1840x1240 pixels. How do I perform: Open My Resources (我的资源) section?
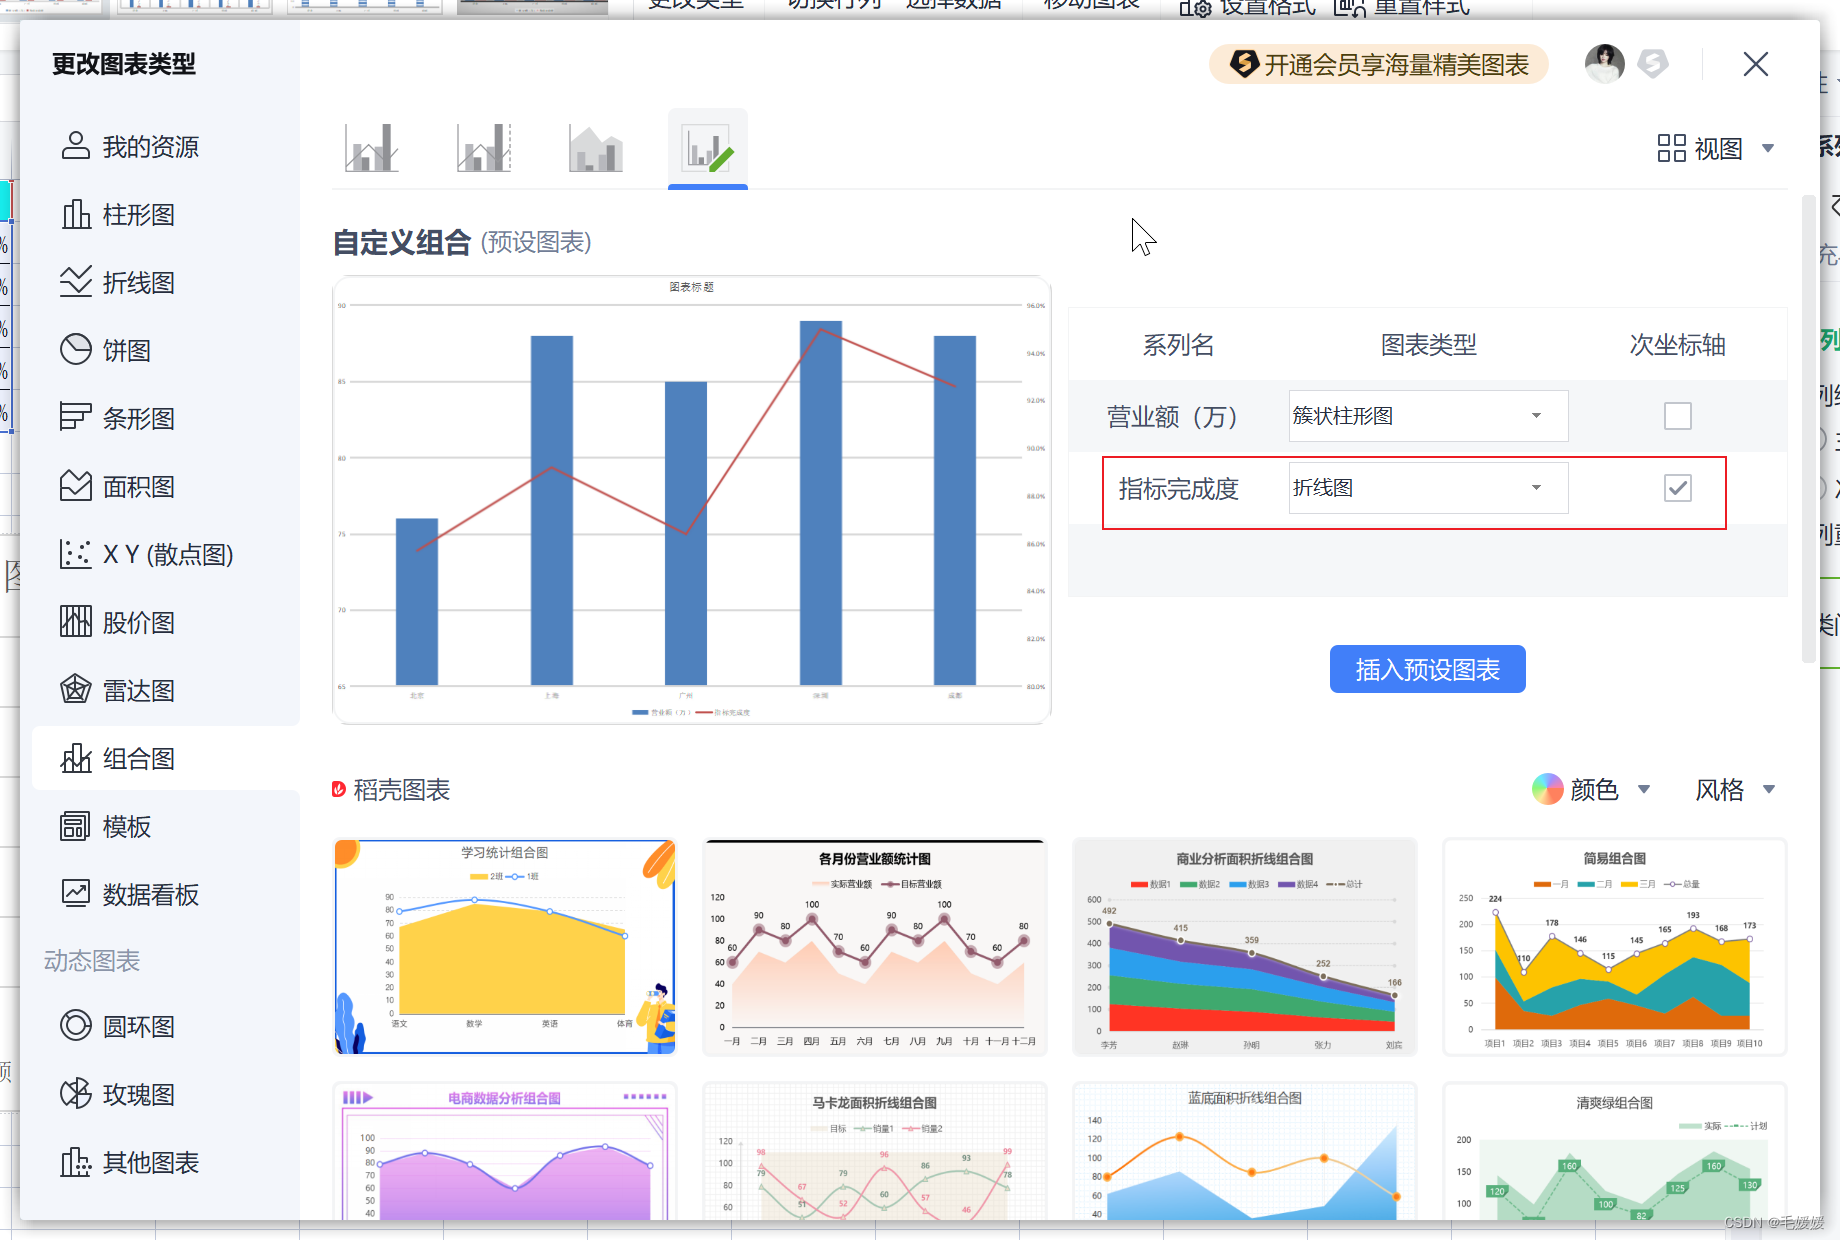[130, 147]
